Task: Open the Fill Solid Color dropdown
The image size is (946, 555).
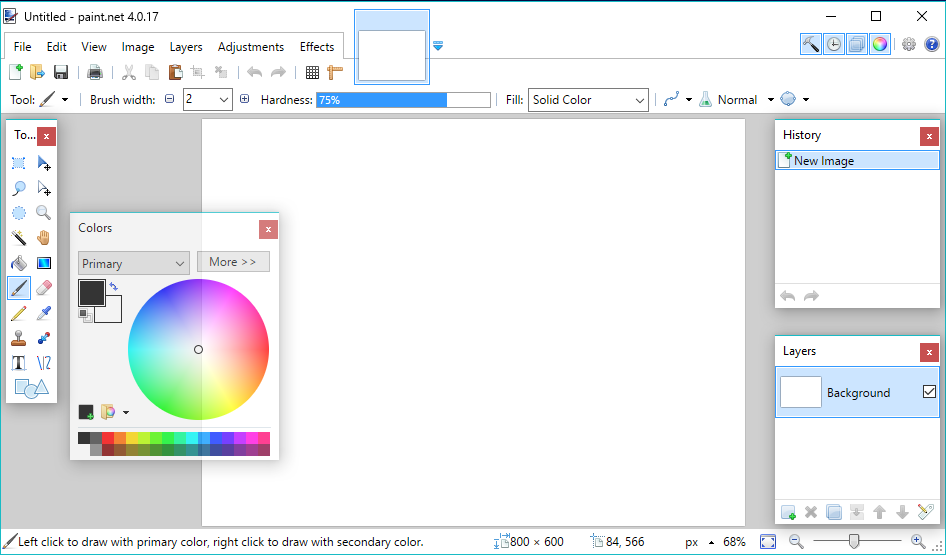Action: (x=589, y=100)
